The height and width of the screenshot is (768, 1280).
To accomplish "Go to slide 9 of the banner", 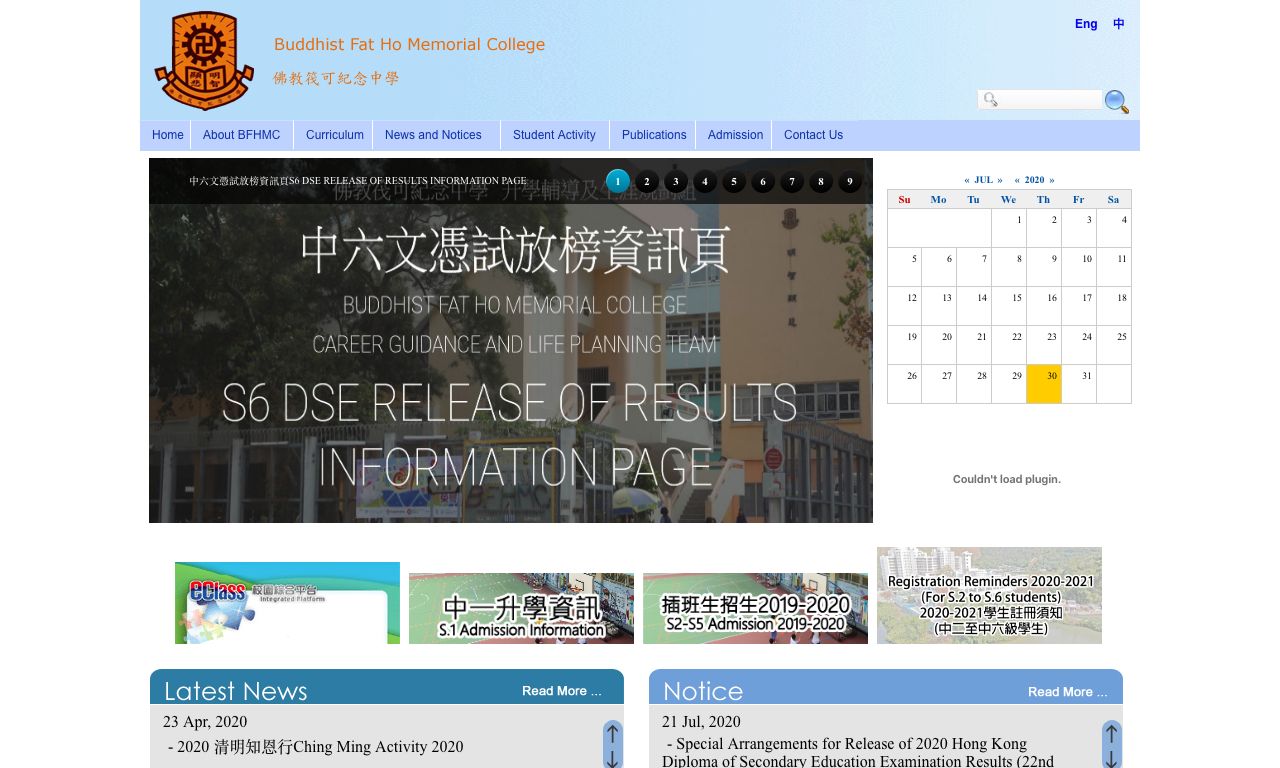I will tap(850, 181).
